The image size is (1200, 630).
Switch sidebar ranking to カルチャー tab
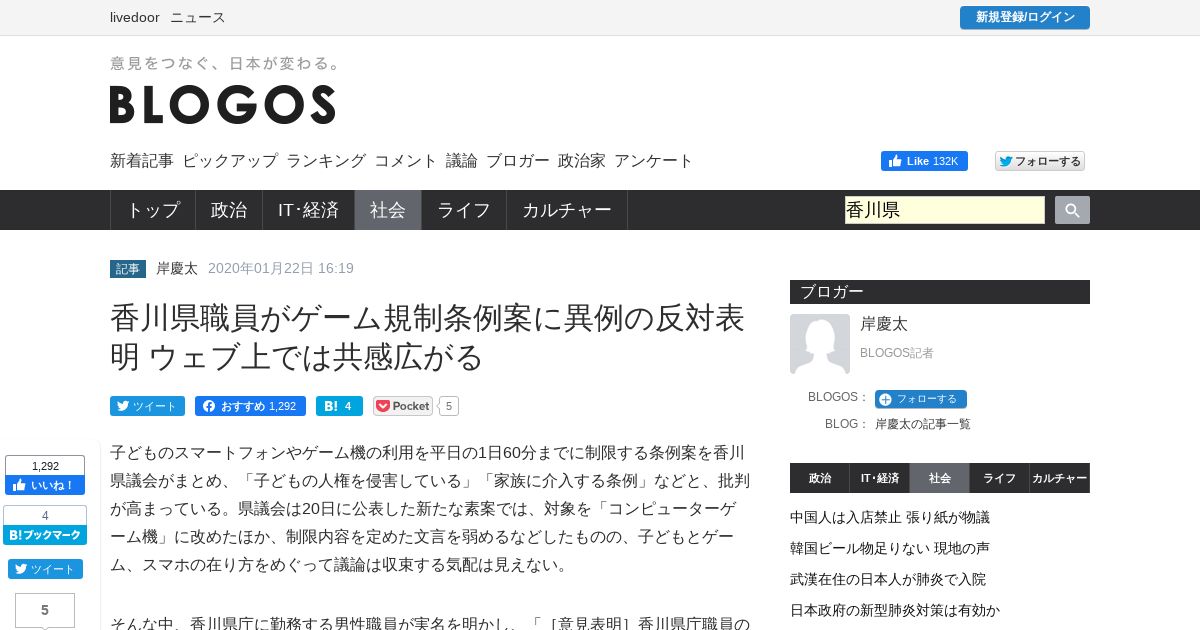[x=1060, y=478]
